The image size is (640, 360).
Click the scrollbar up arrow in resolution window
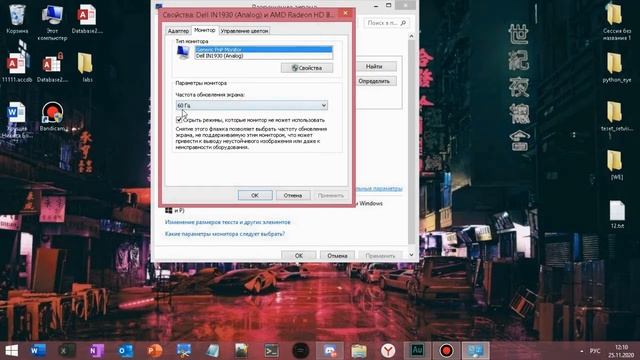tap(411, 36)
